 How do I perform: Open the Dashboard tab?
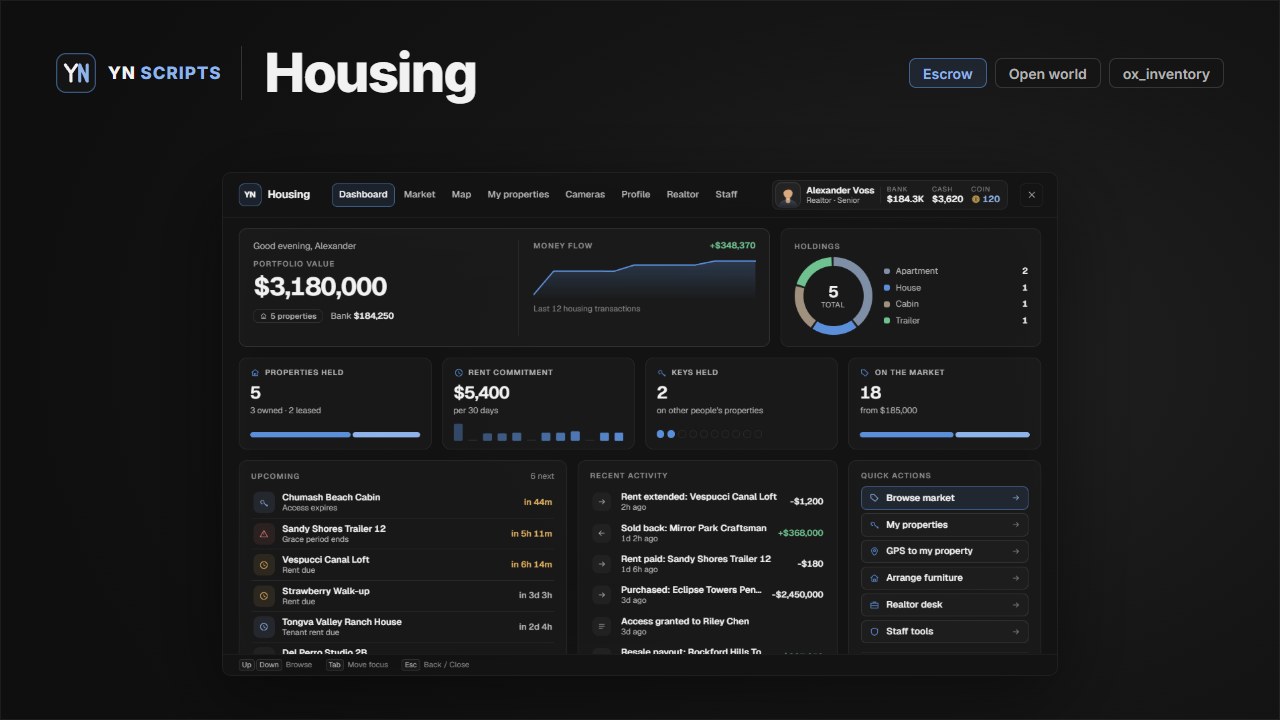(363, 195)
